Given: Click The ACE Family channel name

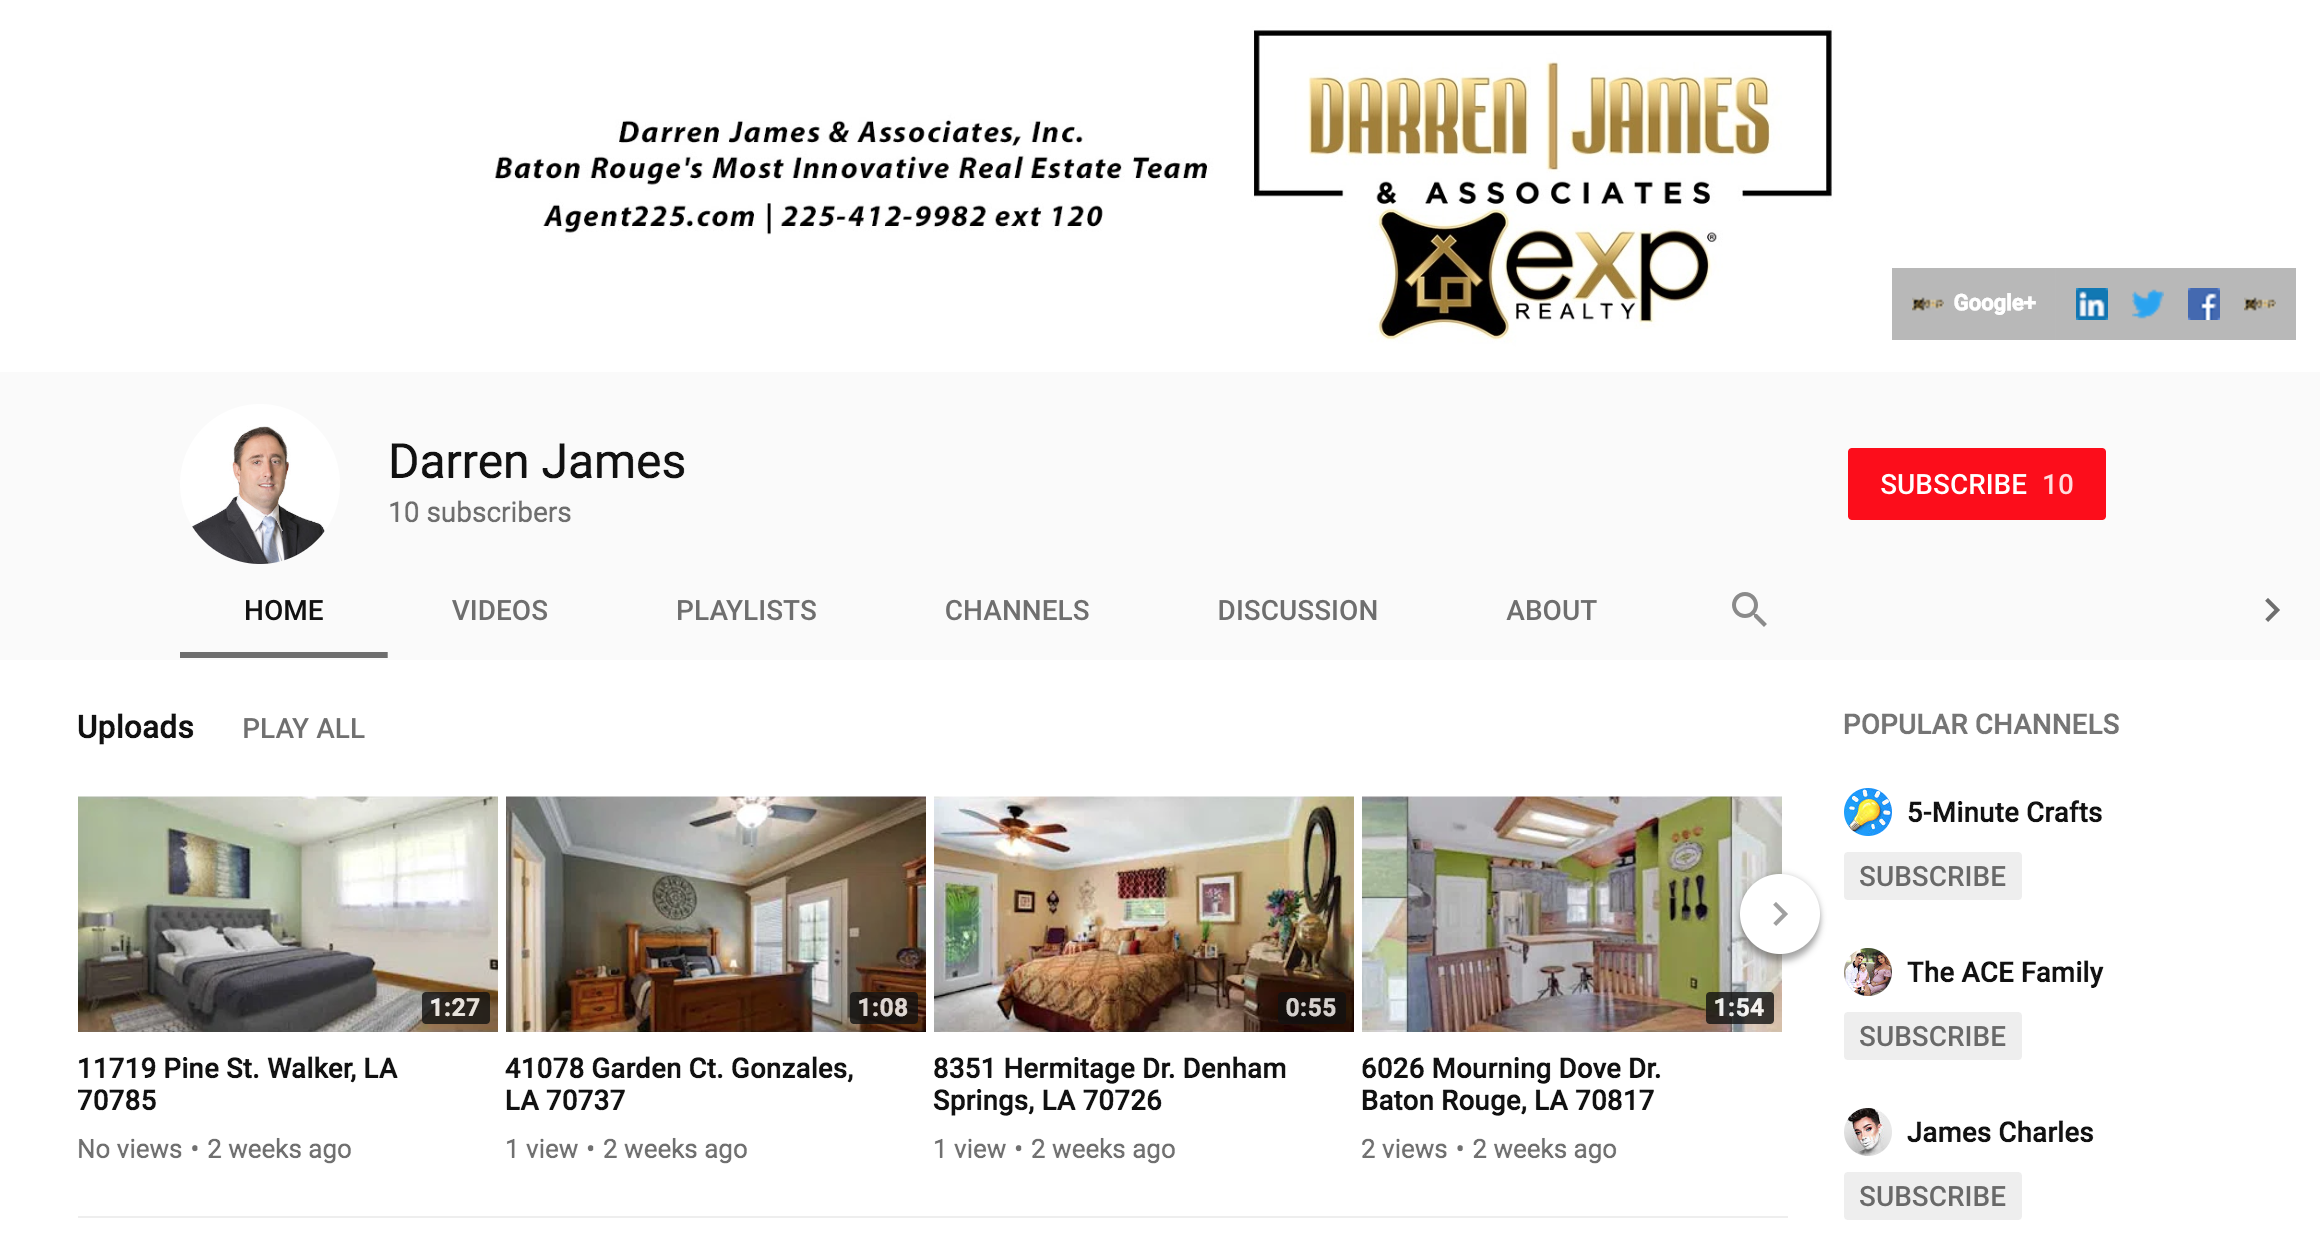Looking at the screenshot, I should coord(2004,972).
